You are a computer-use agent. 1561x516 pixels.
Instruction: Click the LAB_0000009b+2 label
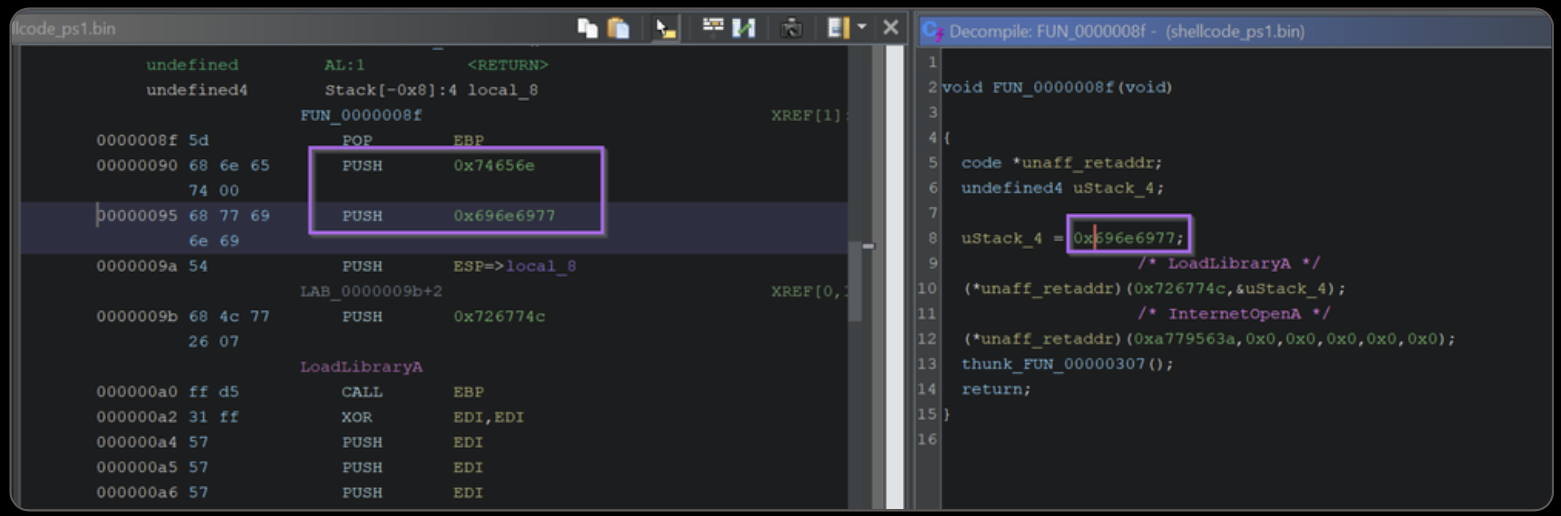[x=372, y=291]
